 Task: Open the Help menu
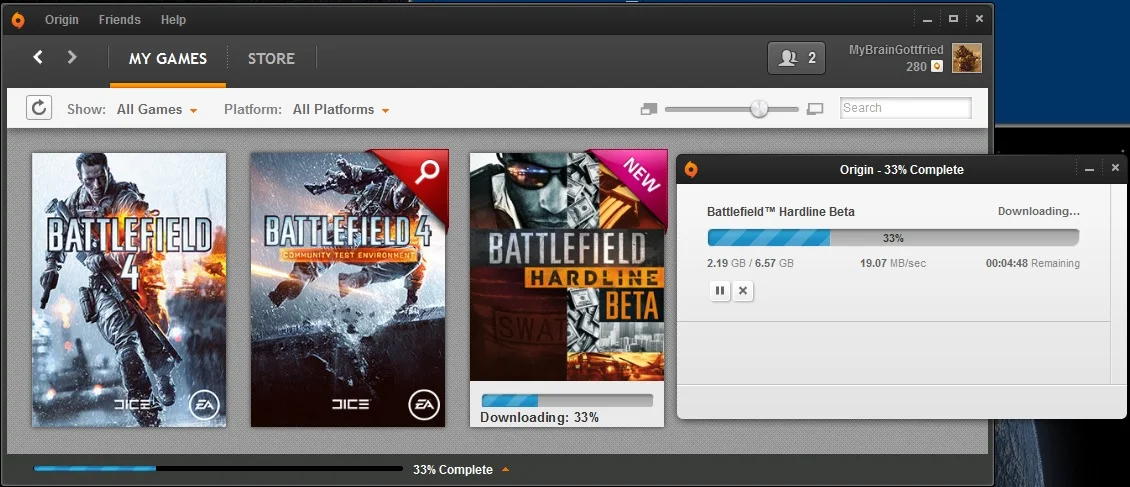(x=173, y=19)
